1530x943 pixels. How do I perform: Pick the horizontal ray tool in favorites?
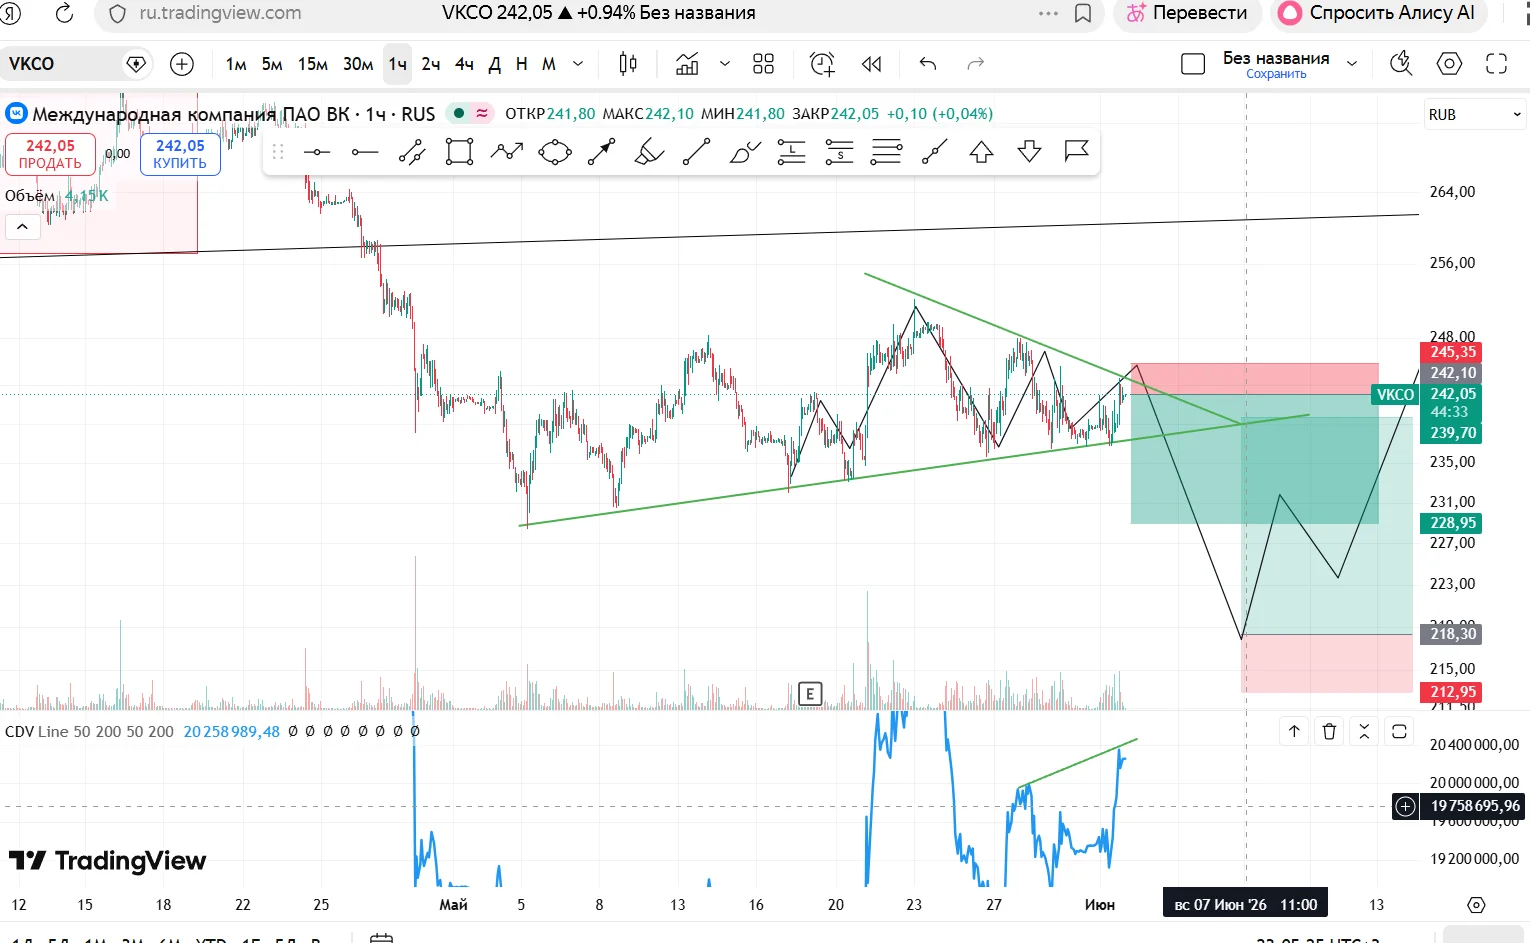pos(365,152)
